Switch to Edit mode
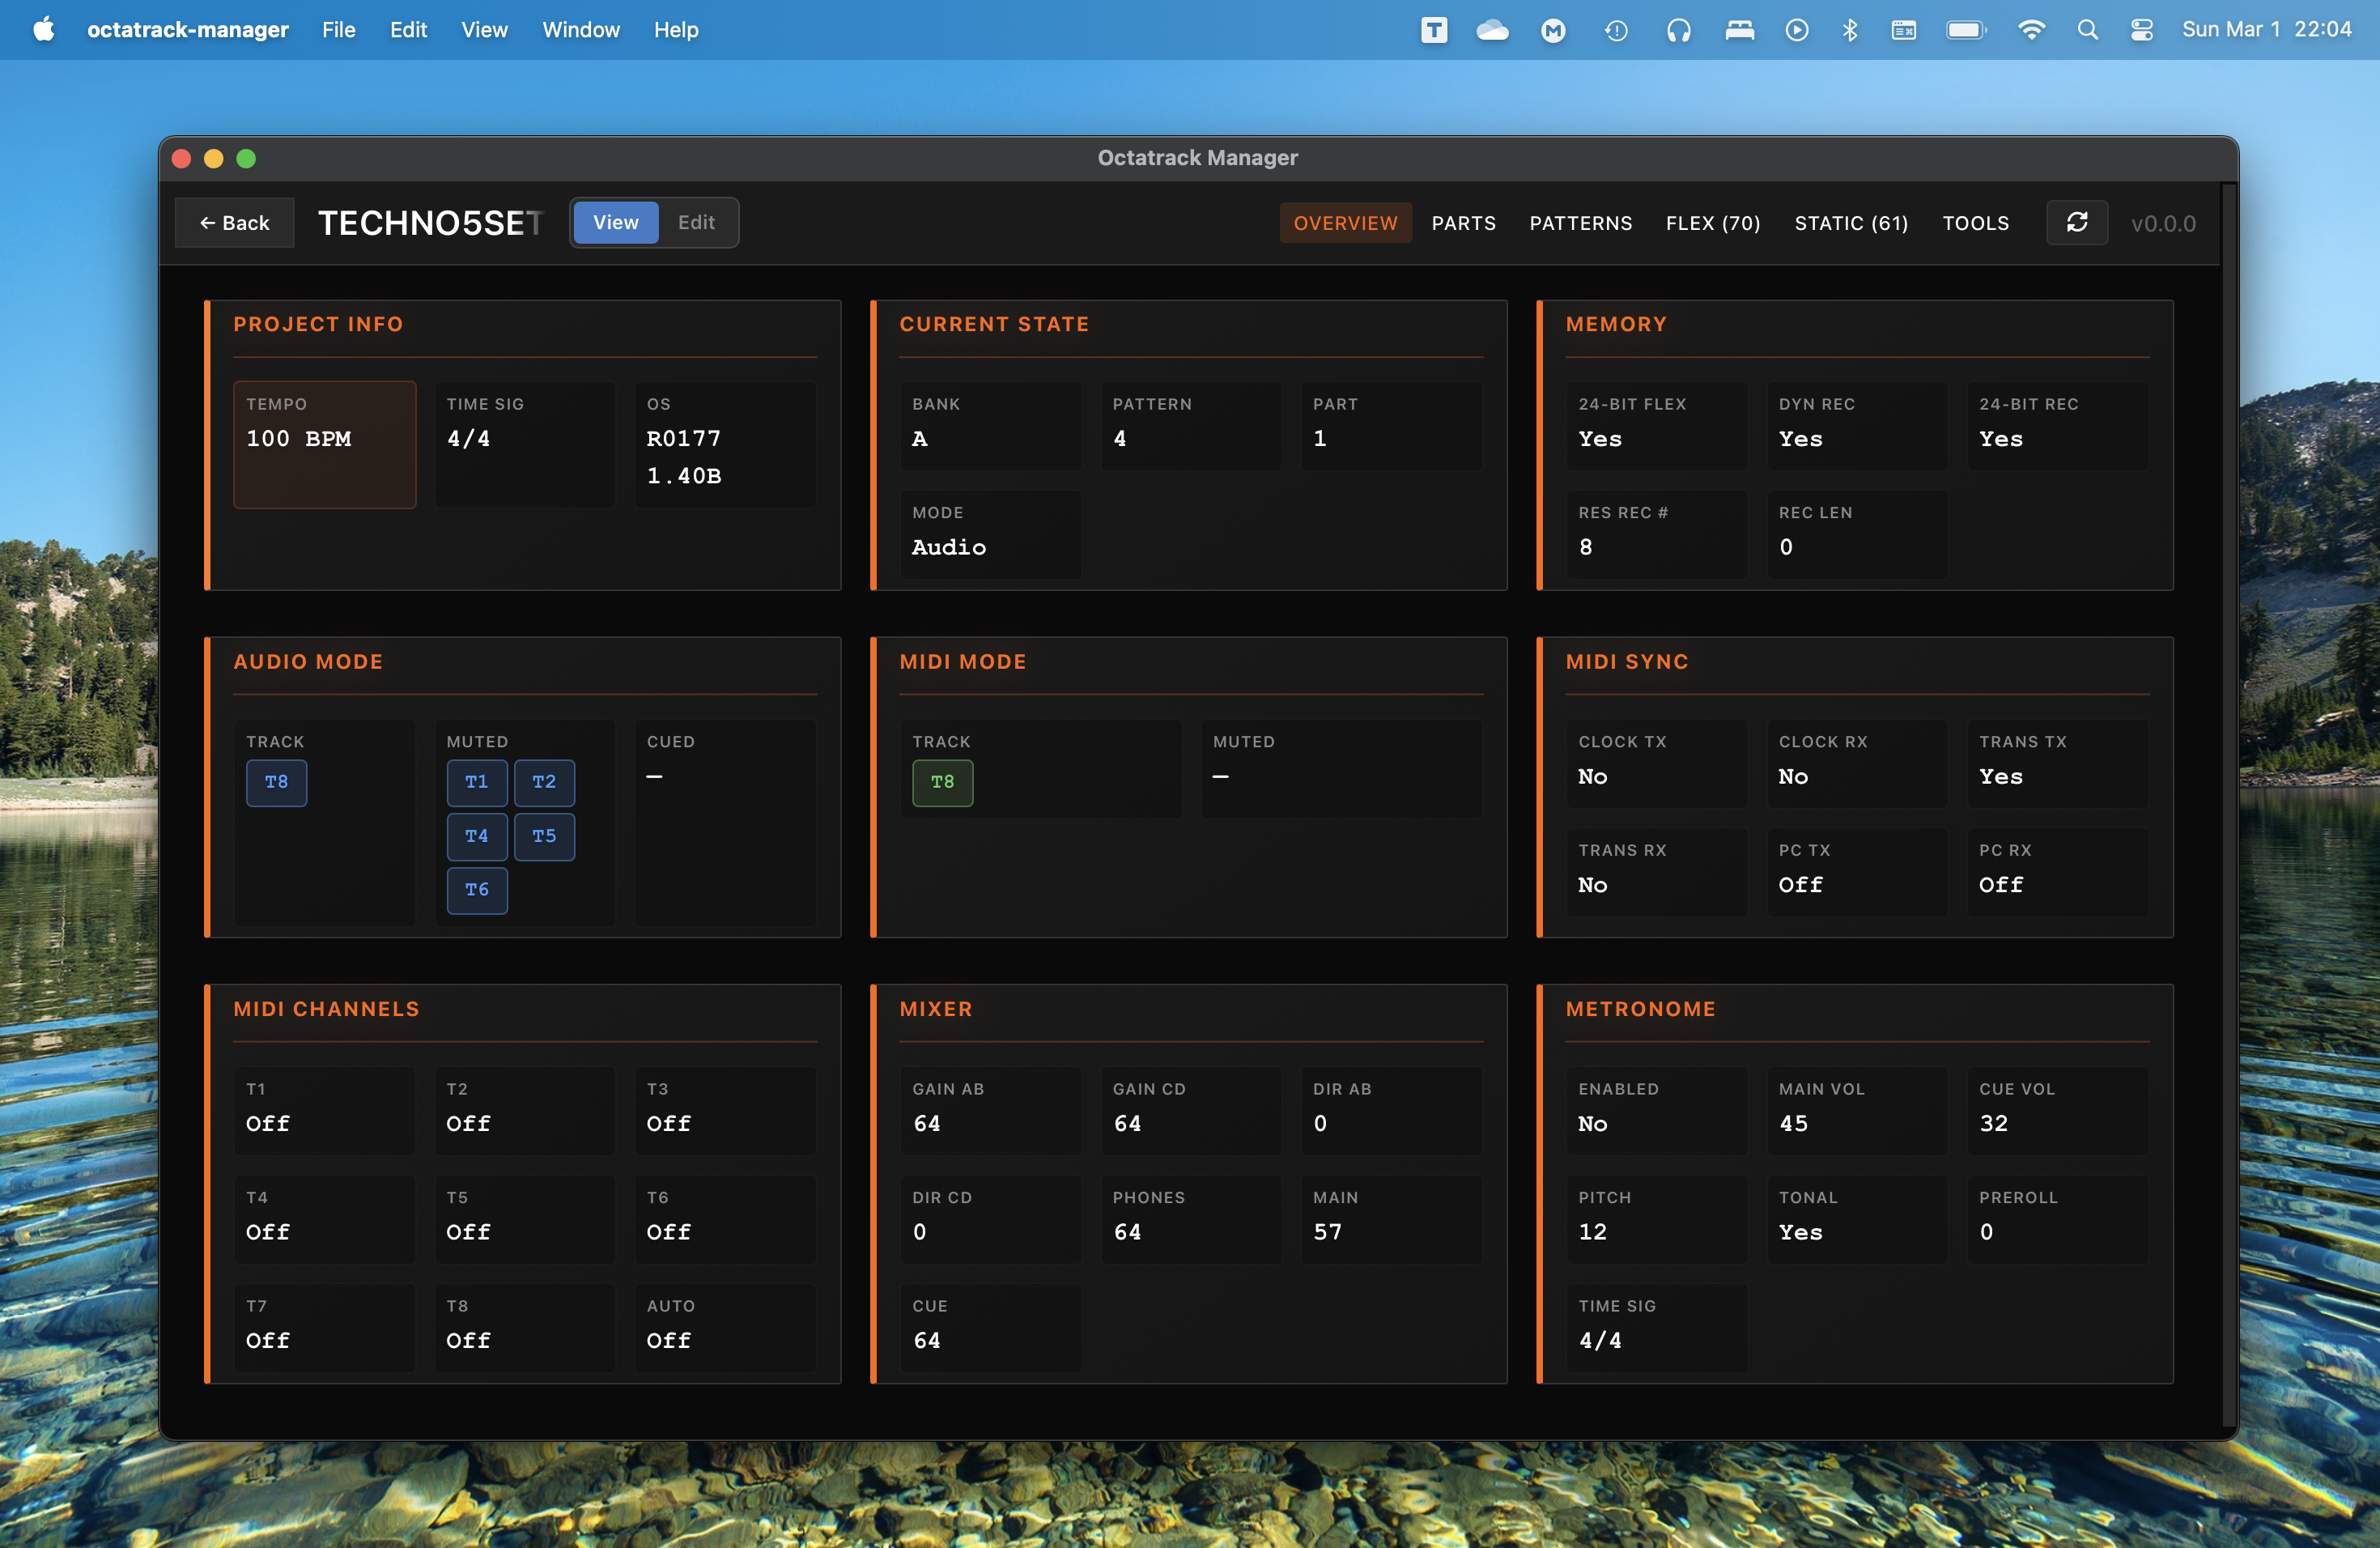The image size is (2380, 1548). [696, 222]
